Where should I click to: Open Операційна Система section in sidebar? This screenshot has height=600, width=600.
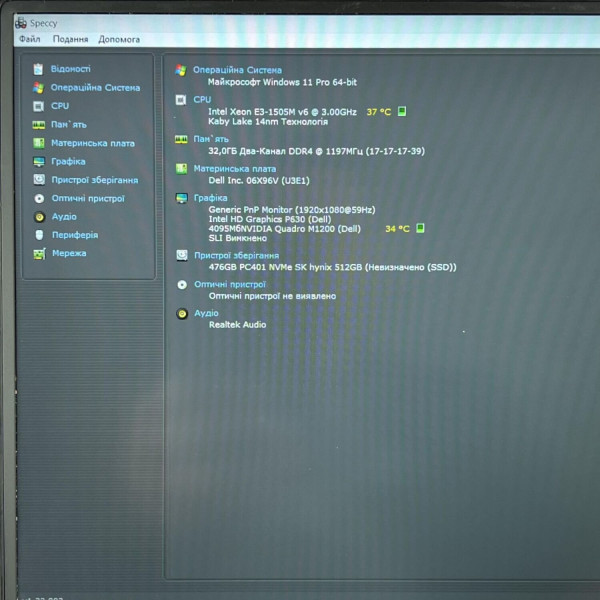95,88
